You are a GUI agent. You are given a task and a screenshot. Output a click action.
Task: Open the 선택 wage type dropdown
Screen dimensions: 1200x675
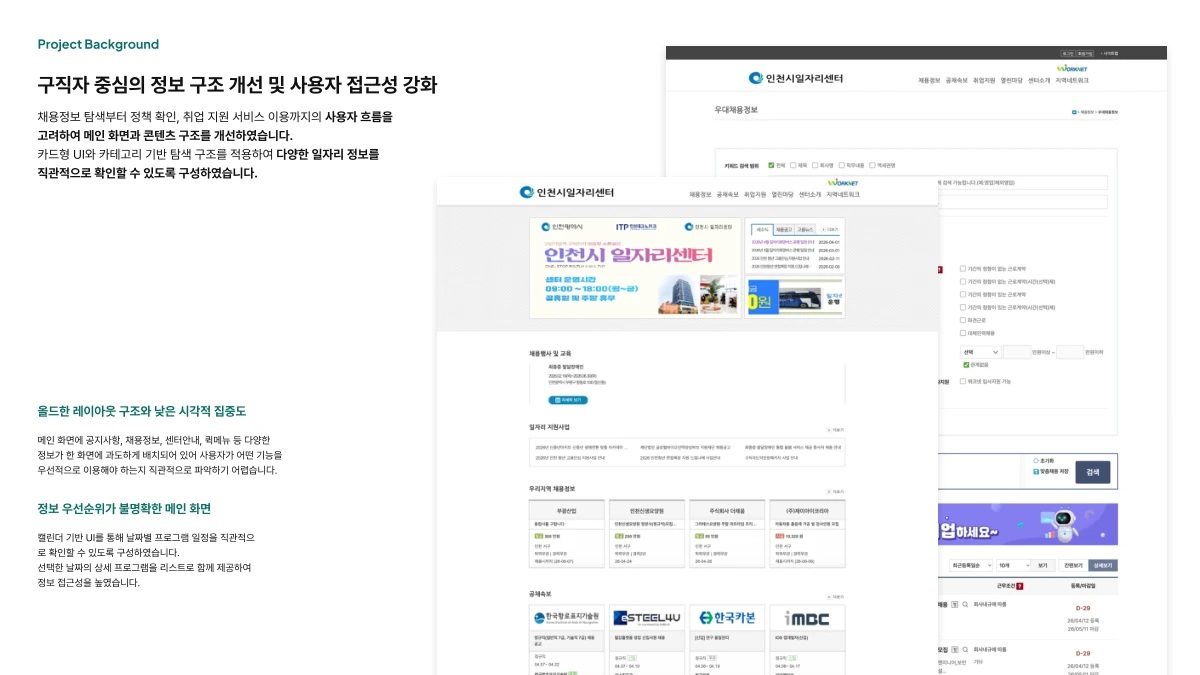coord(980,352)
